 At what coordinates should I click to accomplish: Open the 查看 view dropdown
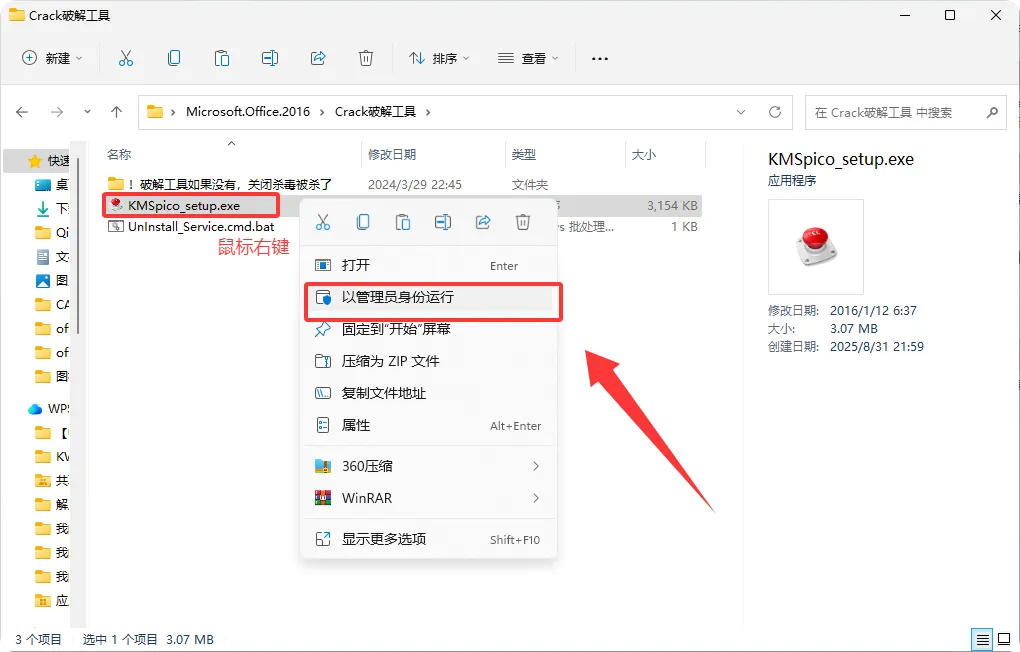528,59
